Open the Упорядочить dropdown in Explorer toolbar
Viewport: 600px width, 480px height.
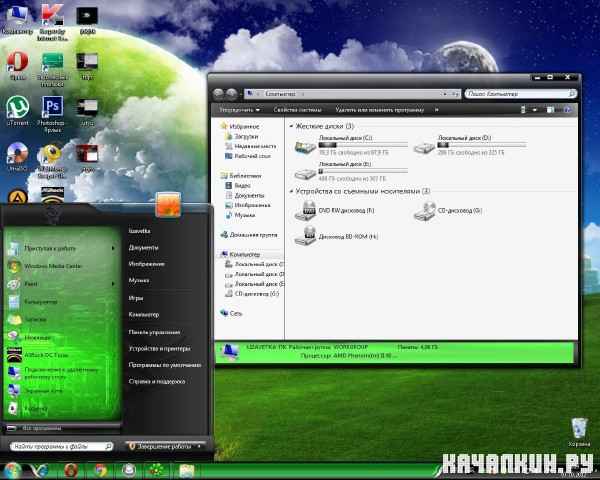(239, 110)
